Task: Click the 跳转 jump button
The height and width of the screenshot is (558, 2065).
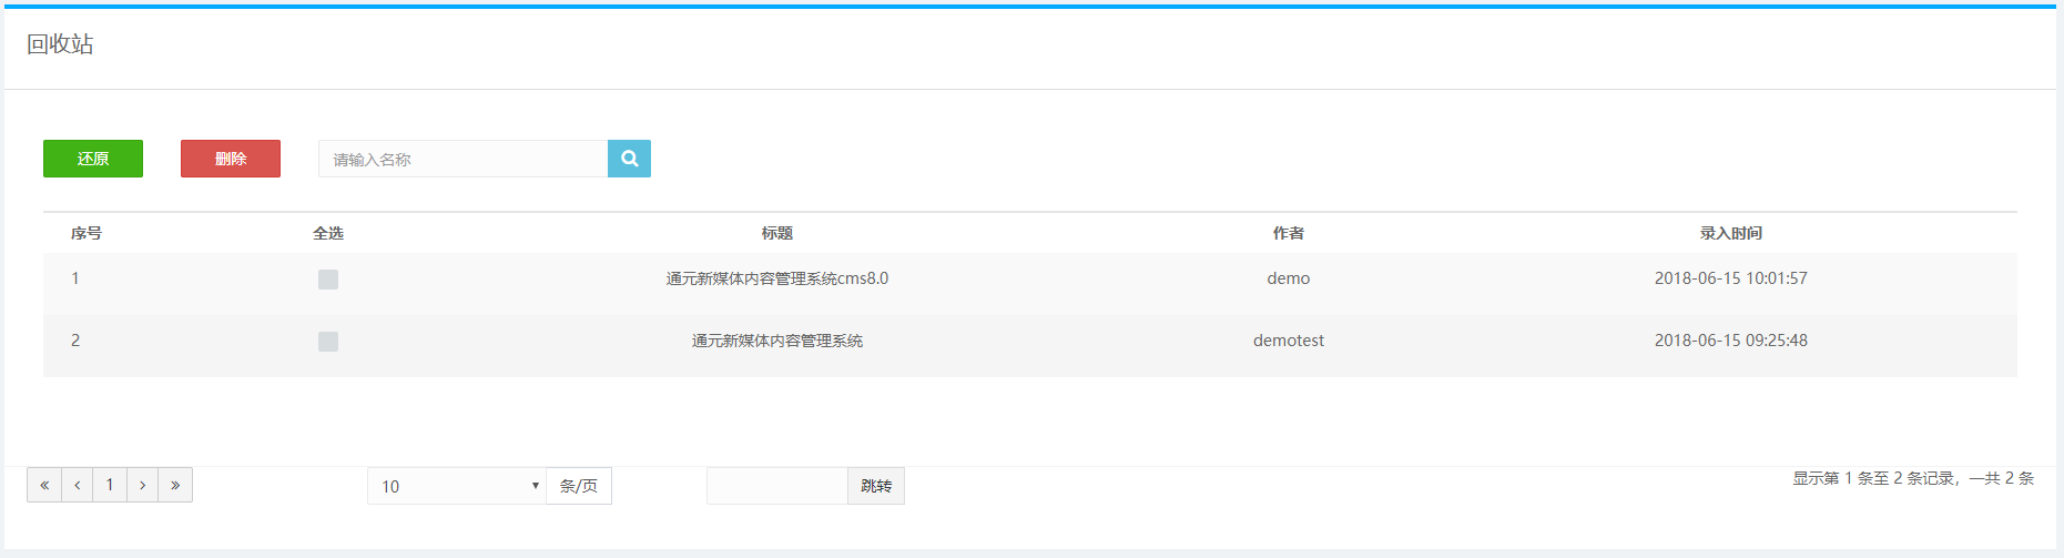Action: coord(876,486)
